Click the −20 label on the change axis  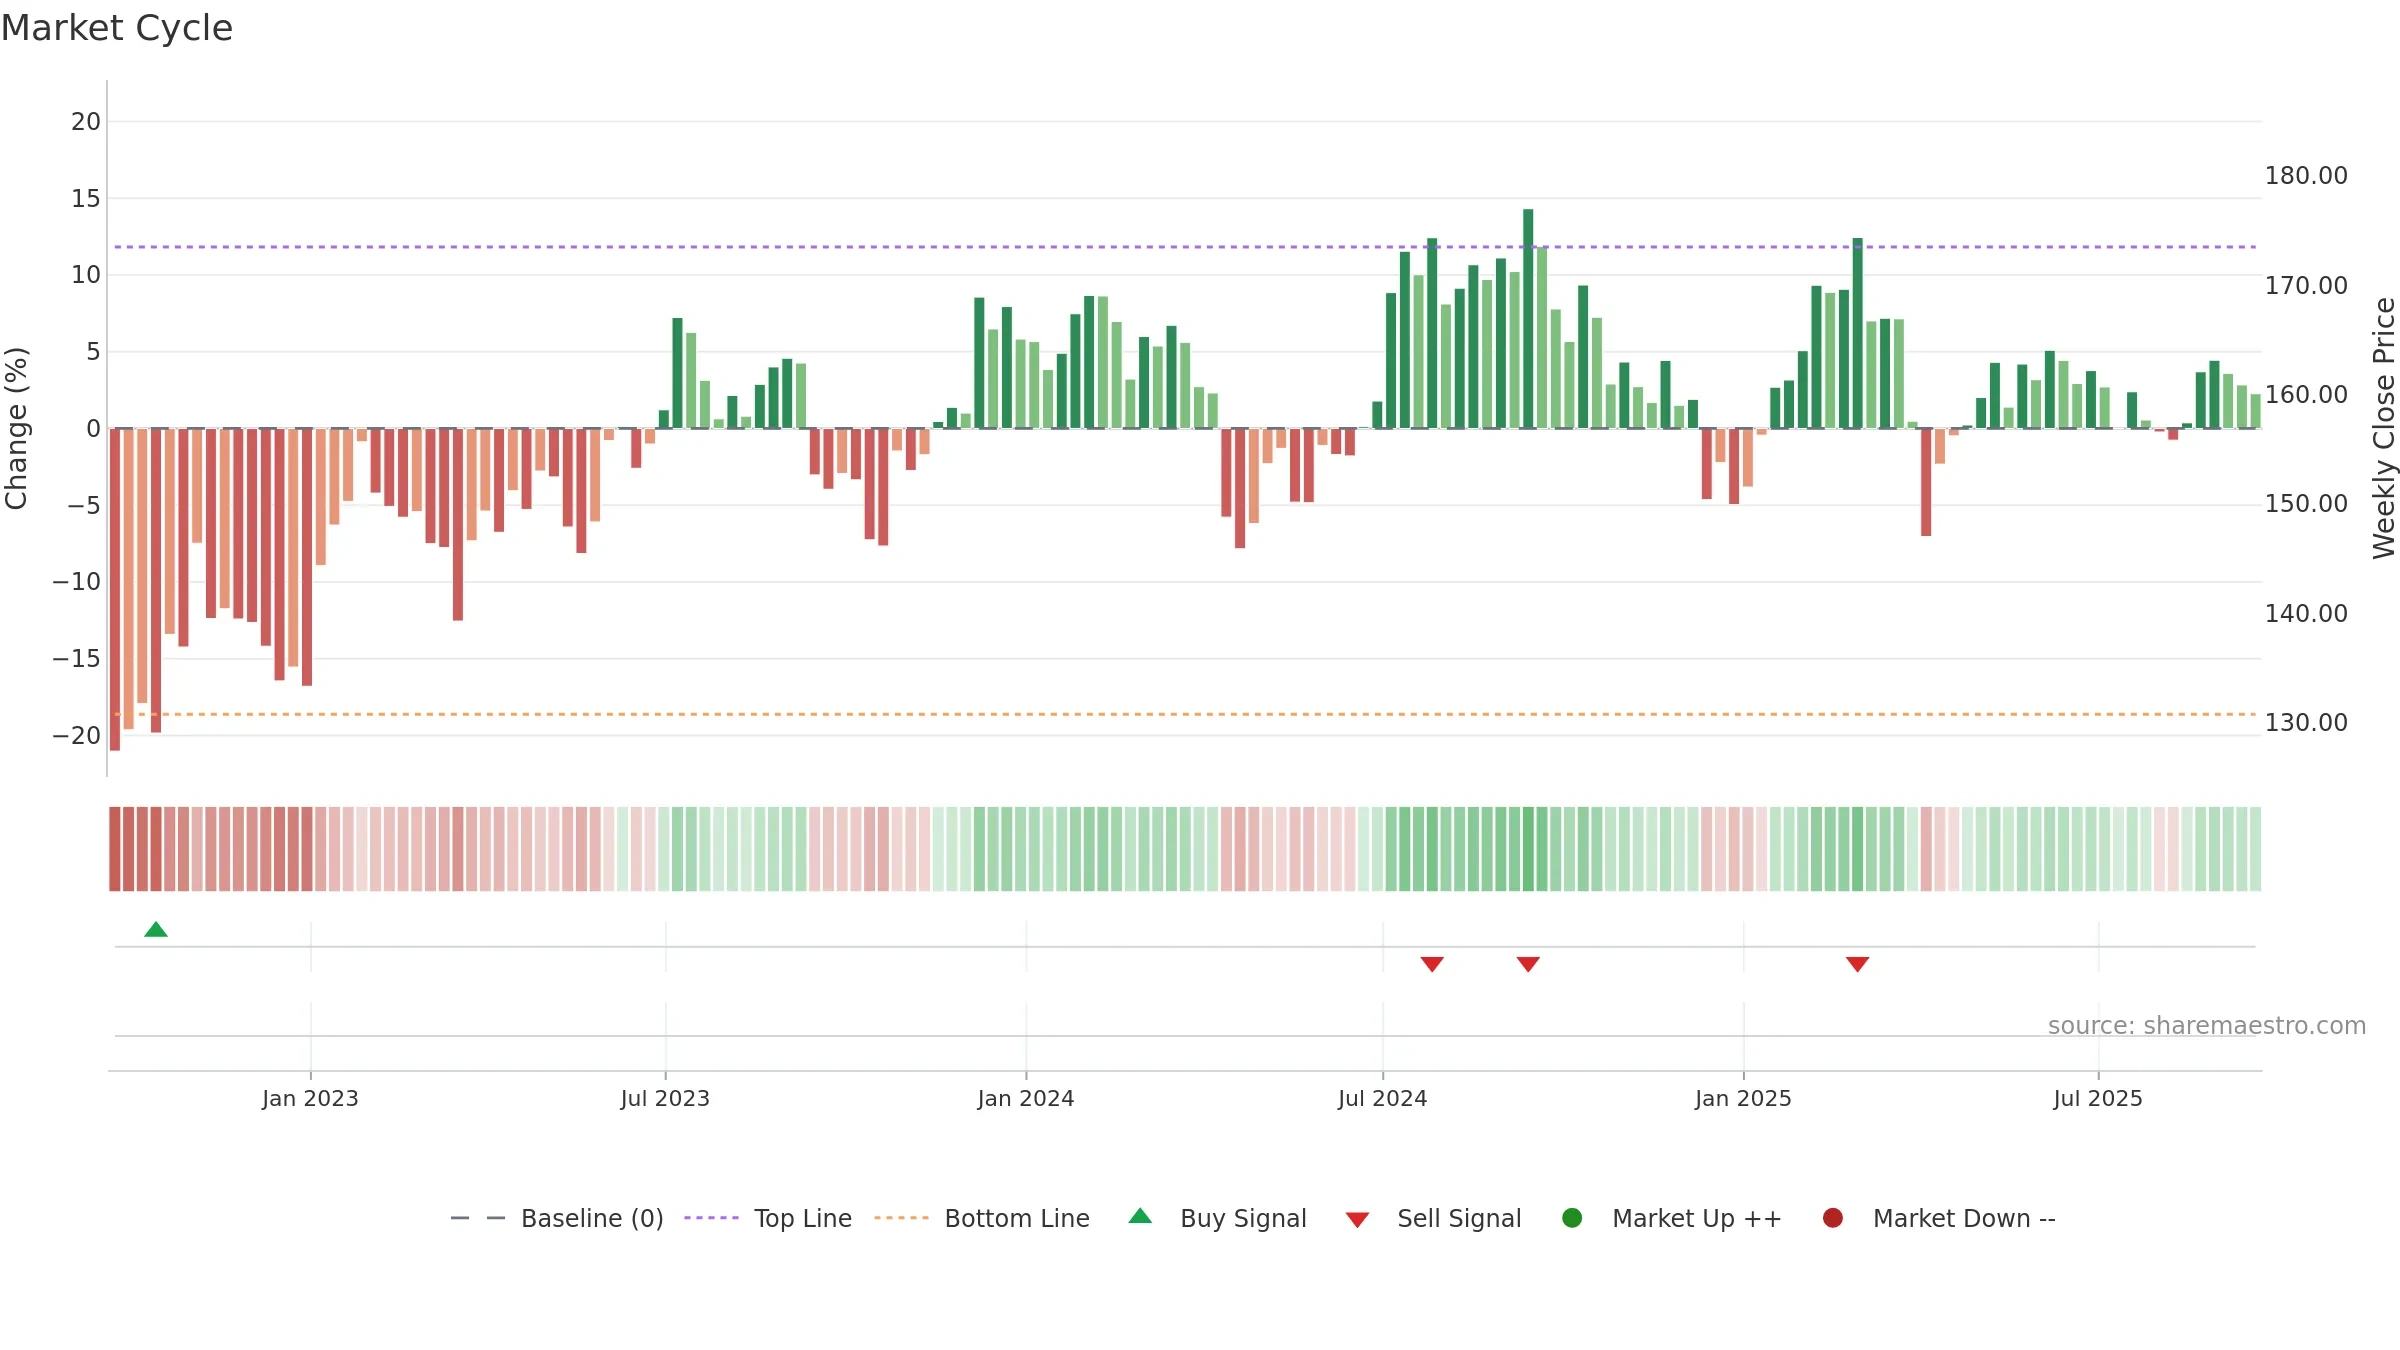[77, 736]
